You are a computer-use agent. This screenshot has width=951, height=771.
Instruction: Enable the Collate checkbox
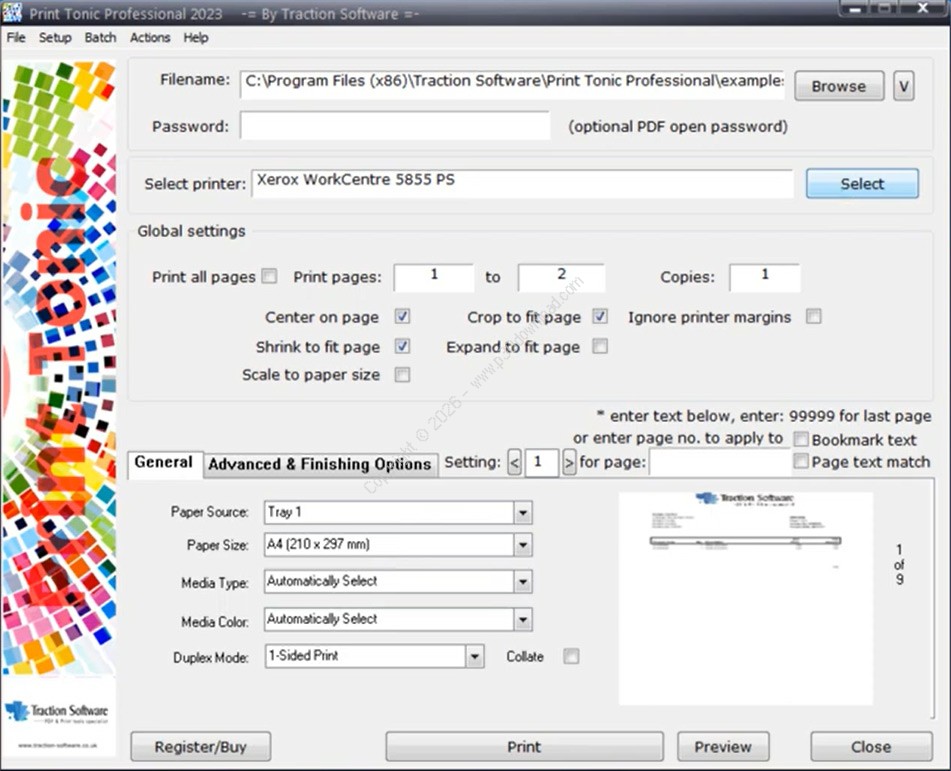point(571,656)
